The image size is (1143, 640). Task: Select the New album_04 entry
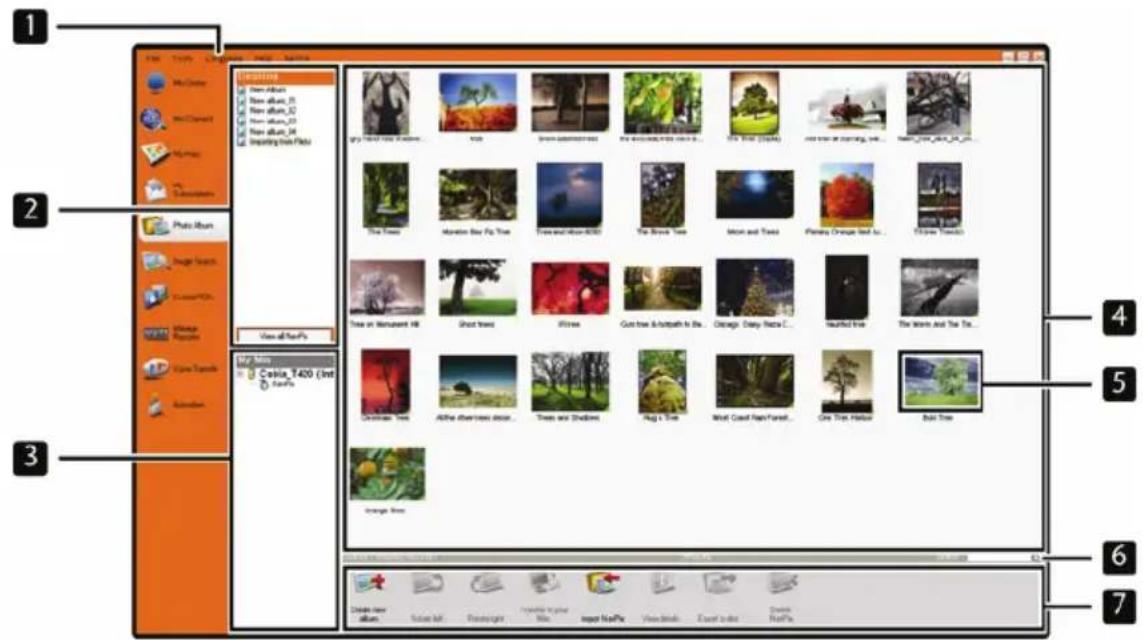point(266,132)
